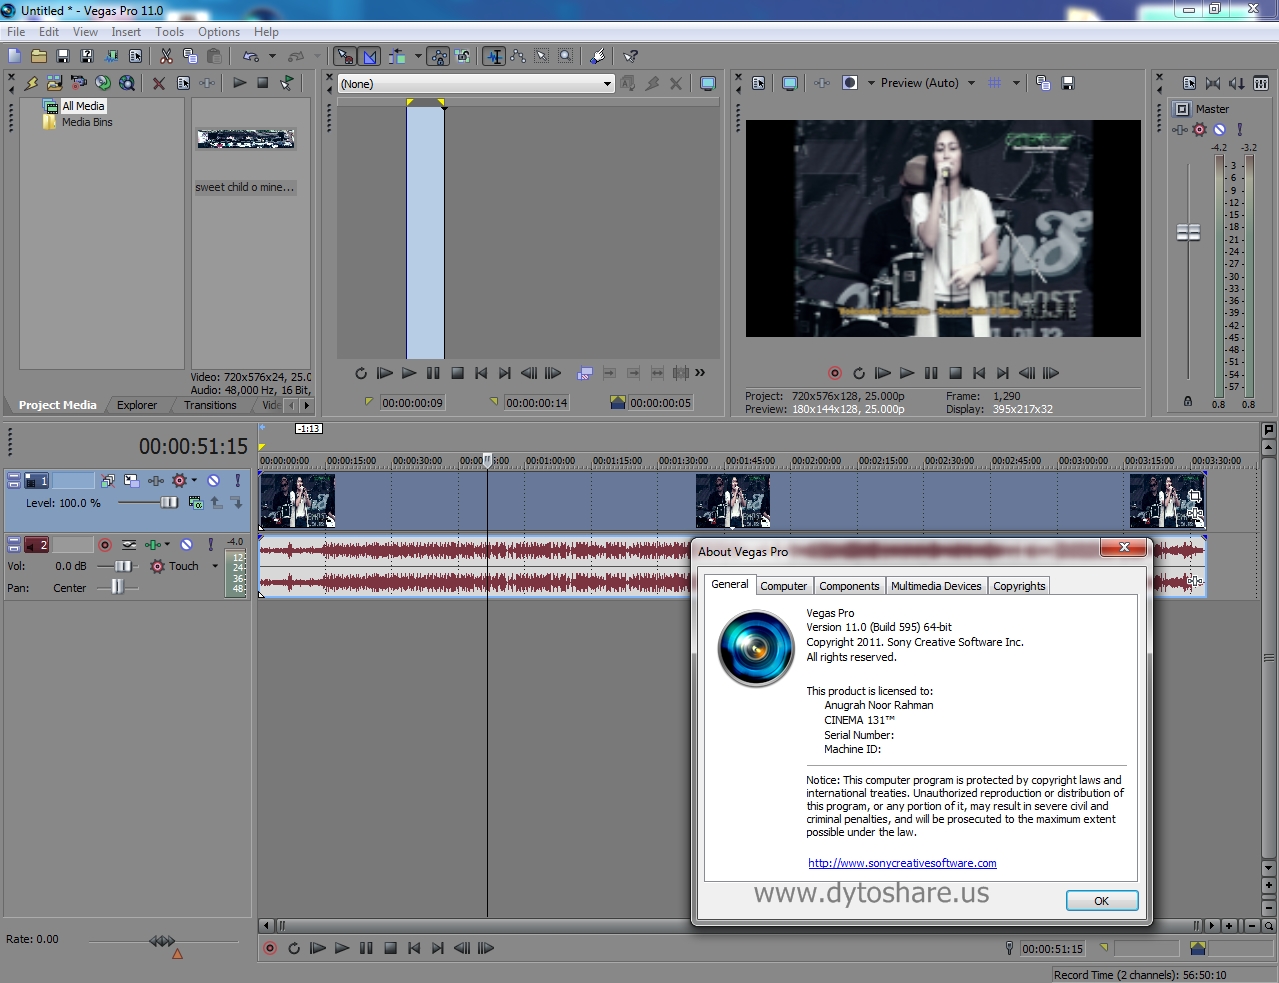Open Track Motion on video track 1

coord(132,481)
